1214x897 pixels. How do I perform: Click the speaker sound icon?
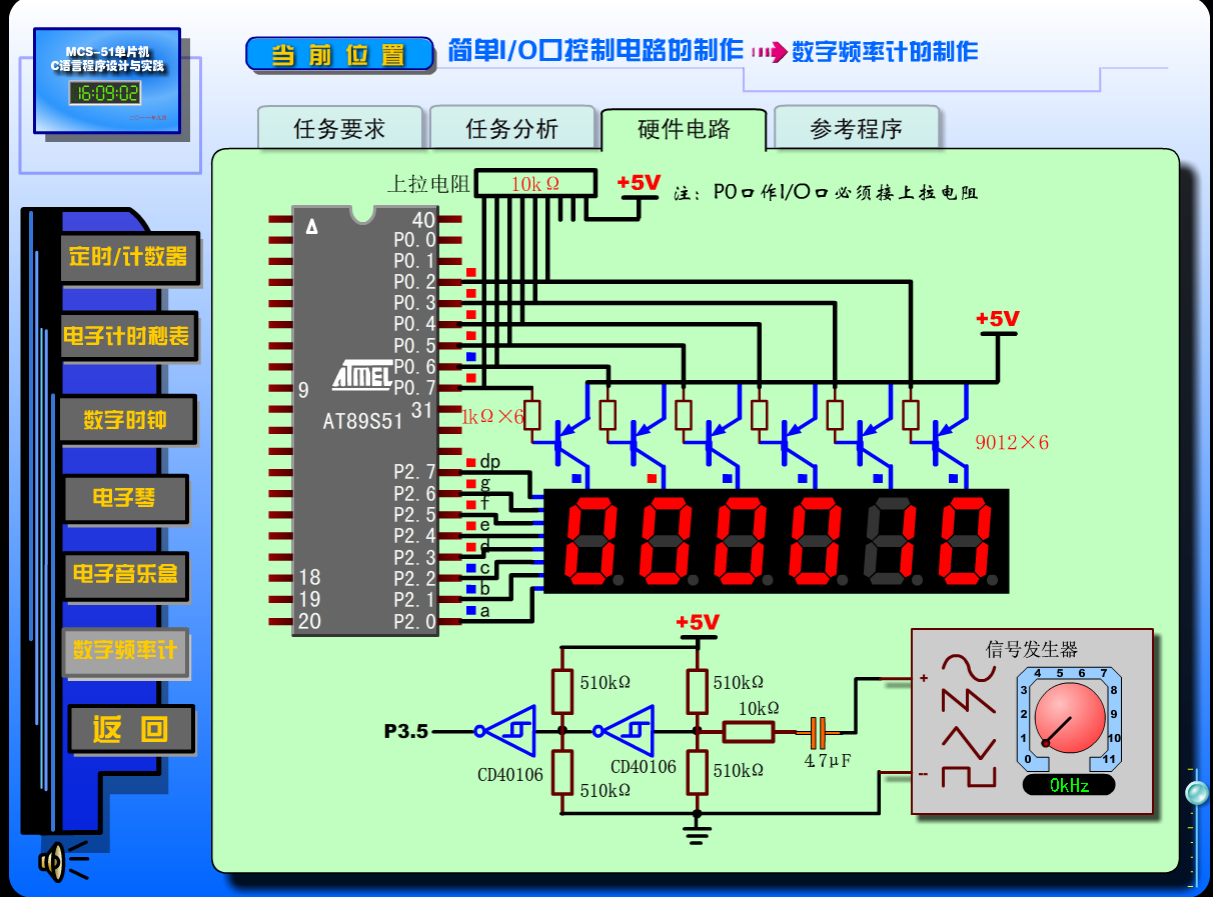point(62,860)
